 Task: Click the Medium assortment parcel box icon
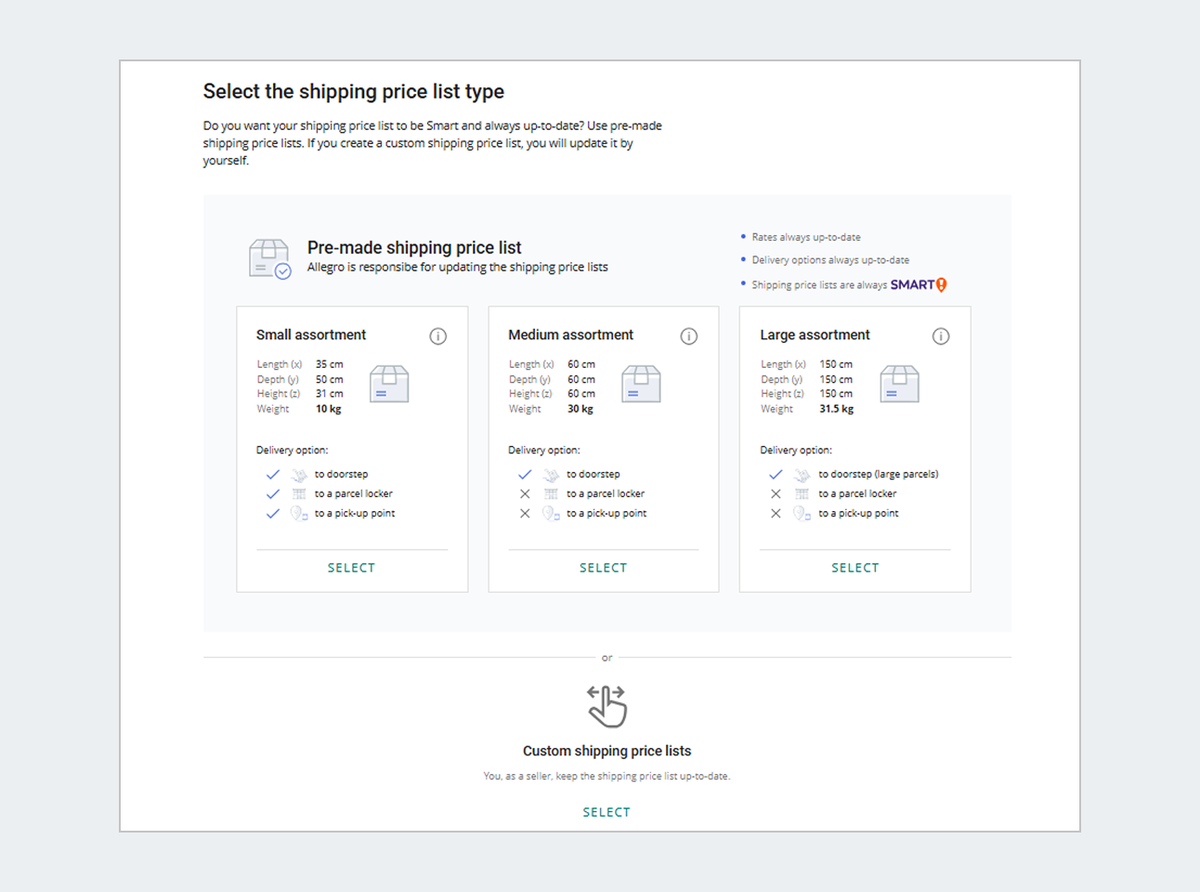click(x=641, y=384)
